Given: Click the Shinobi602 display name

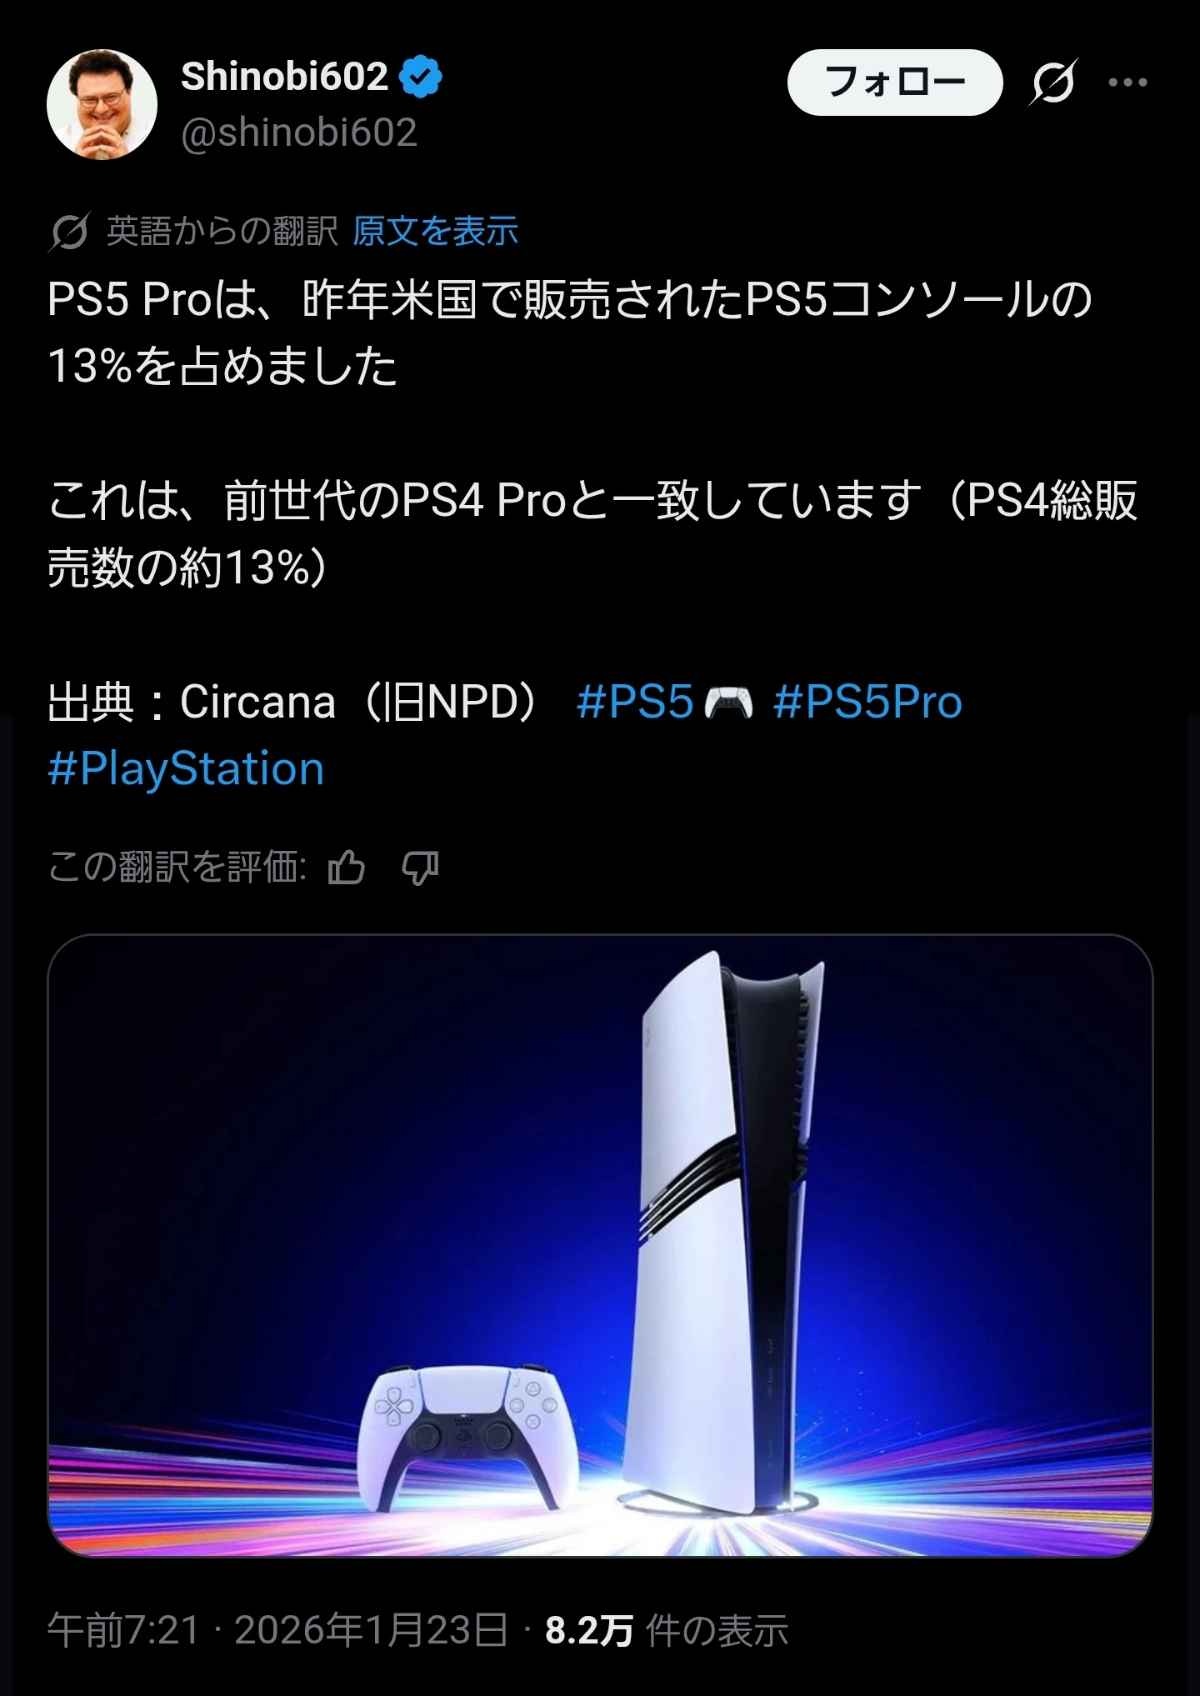Looking at the screenshot, I should pos(284,77).
